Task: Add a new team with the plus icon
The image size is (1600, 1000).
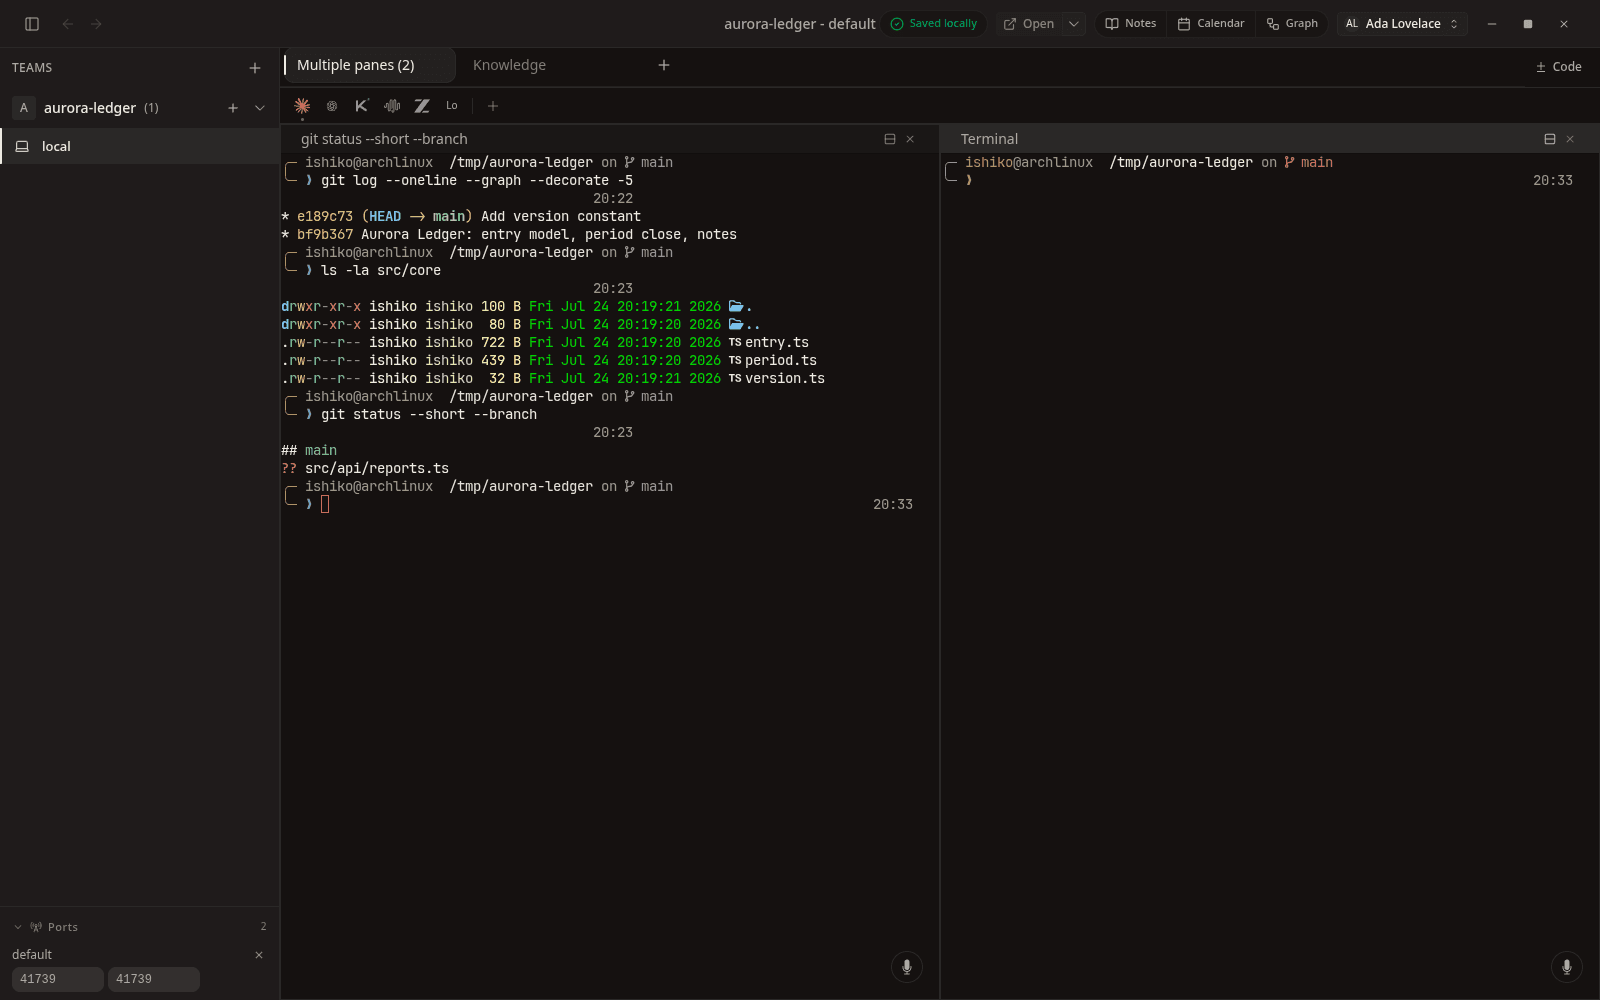Action: coord(255,68)
